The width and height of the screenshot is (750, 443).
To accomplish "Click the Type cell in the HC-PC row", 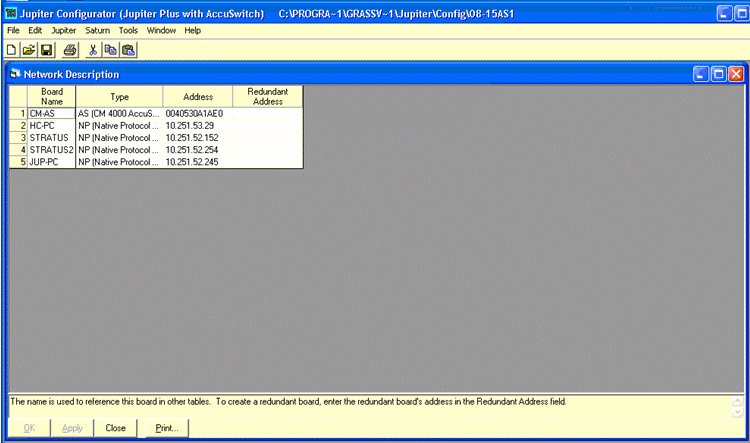I will click(120, 126).
